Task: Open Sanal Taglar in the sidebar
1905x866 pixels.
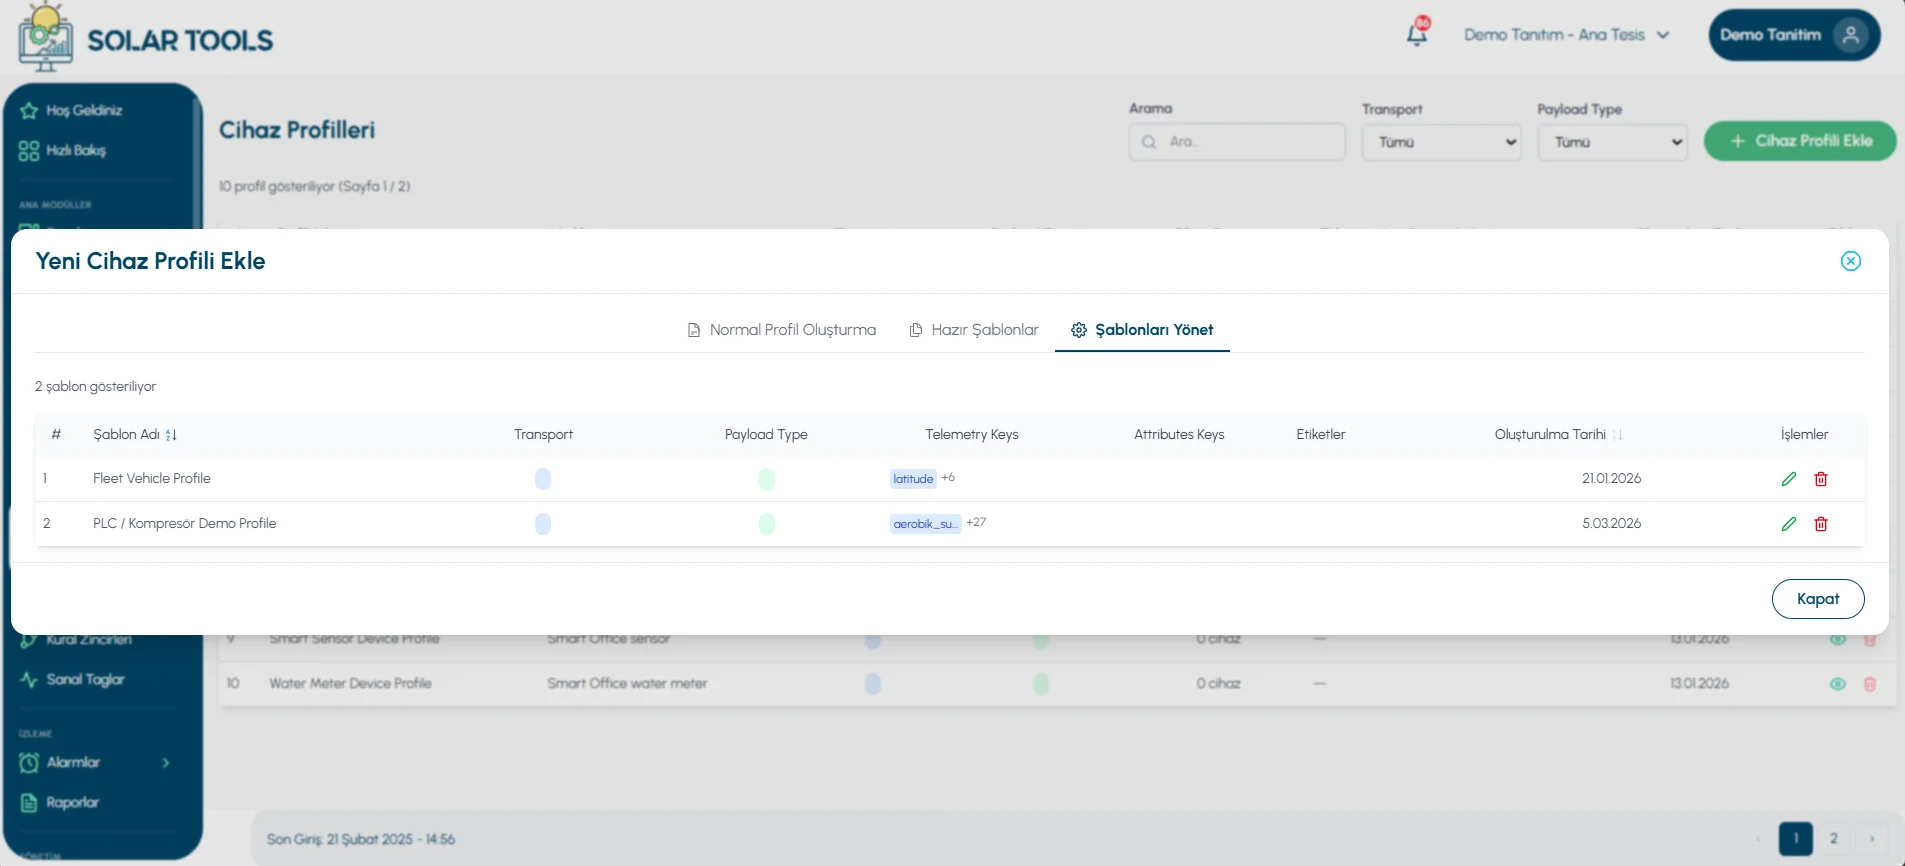Action: pyautogui.click(x=85, y=680)
